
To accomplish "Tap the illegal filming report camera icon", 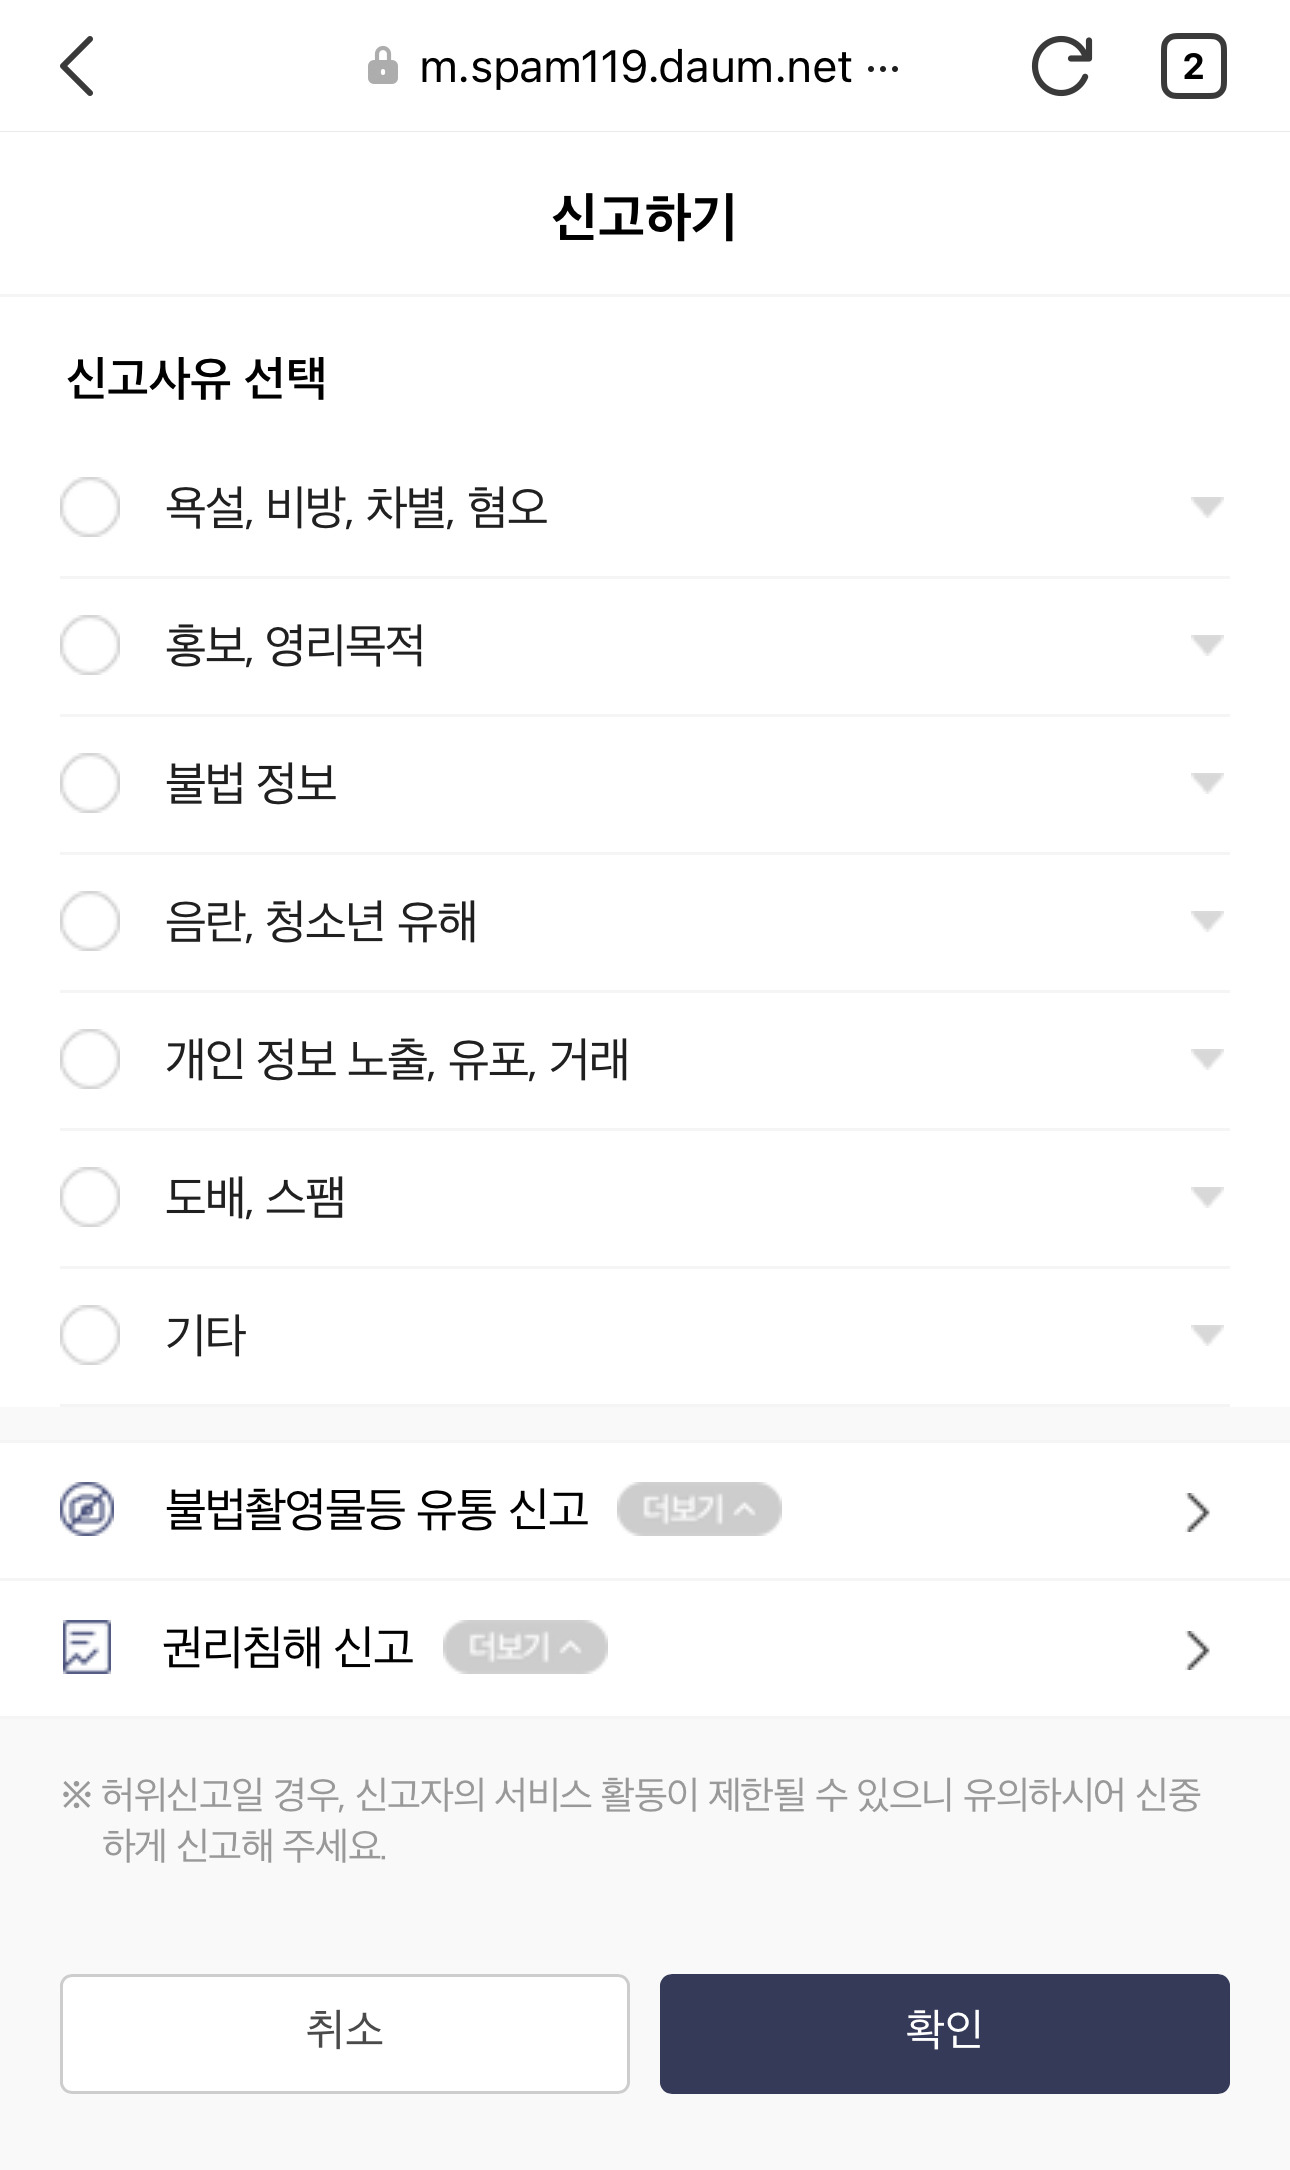I will [x=87, y=1509].
